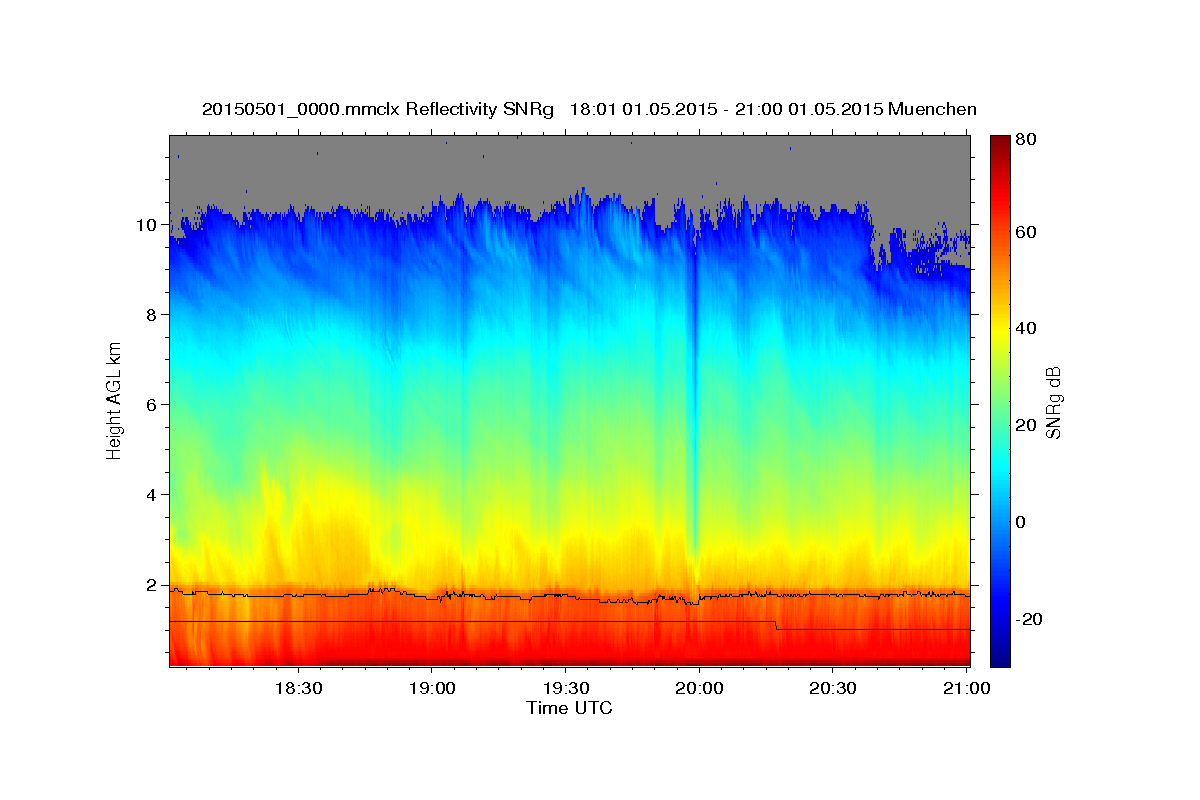1200x800 pixels.
Task: Click the 20:30 time tick label
Action: (x=832, y=689)
